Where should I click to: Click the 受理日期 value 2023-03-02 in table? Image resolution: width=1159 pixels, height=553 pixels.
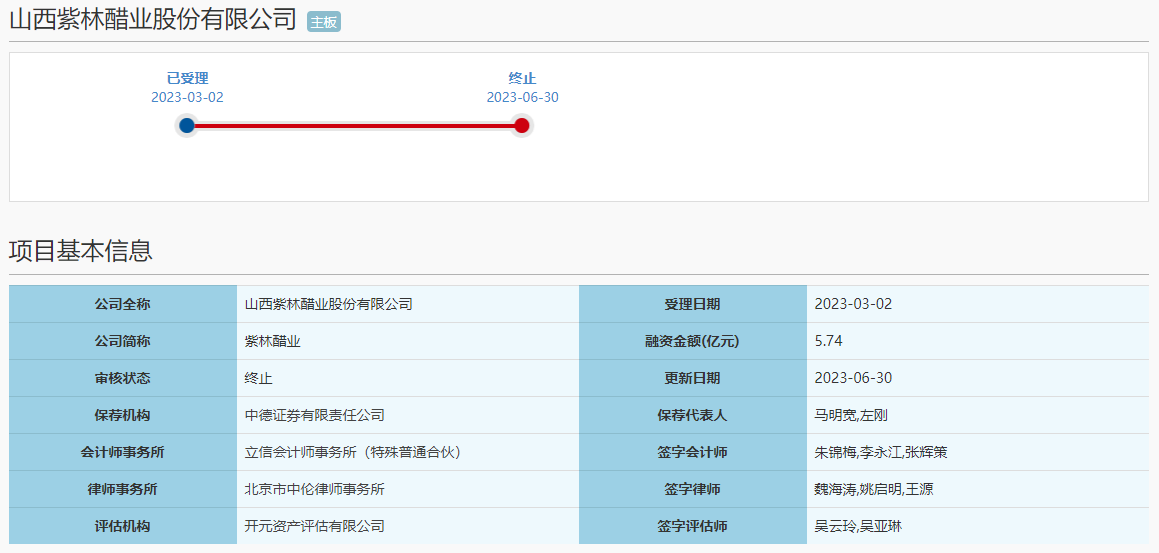(x=853, y=305)
